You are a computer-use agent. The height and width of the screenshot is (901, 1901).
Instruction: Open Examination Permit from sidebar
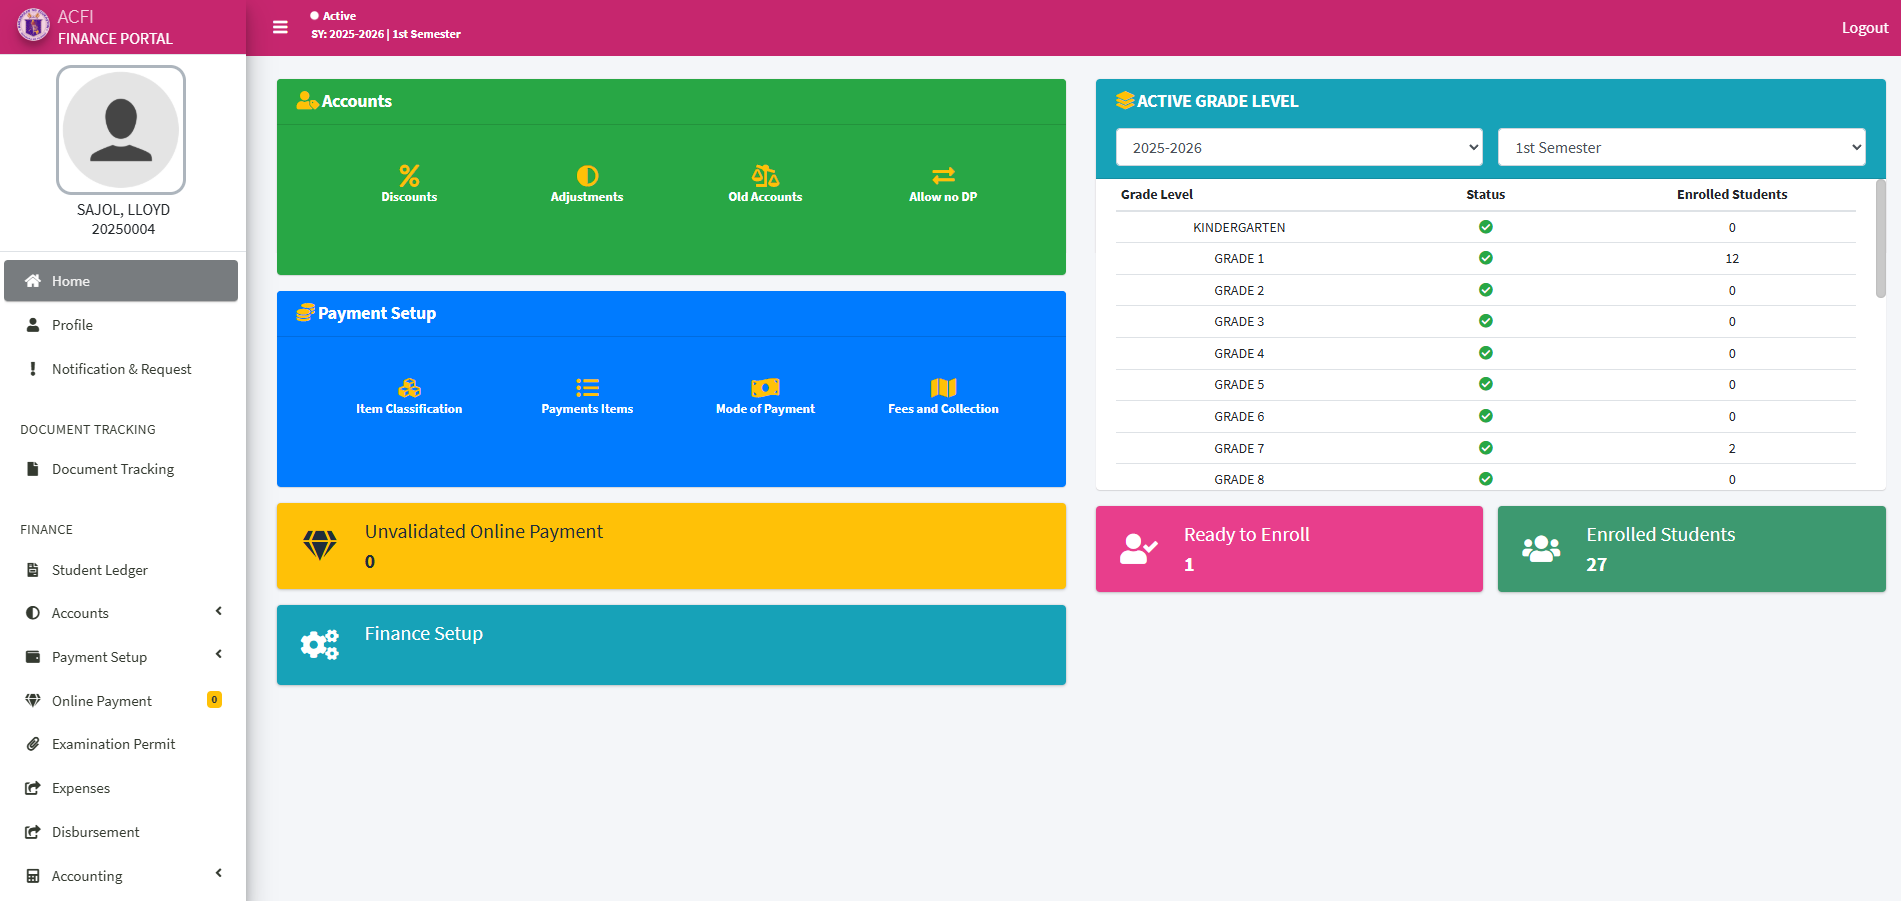[113, 744]
